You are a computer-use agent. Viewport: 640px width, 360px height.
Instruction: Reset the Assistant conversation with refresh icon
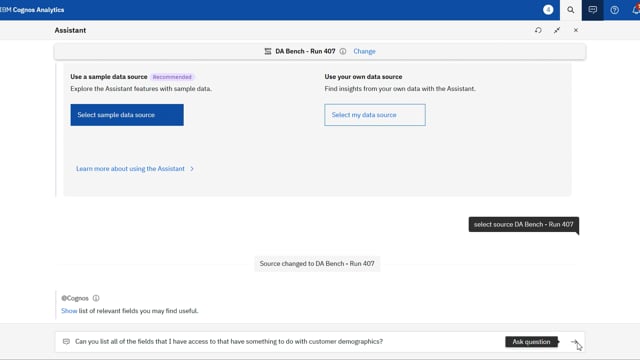(x=538, y=30)
